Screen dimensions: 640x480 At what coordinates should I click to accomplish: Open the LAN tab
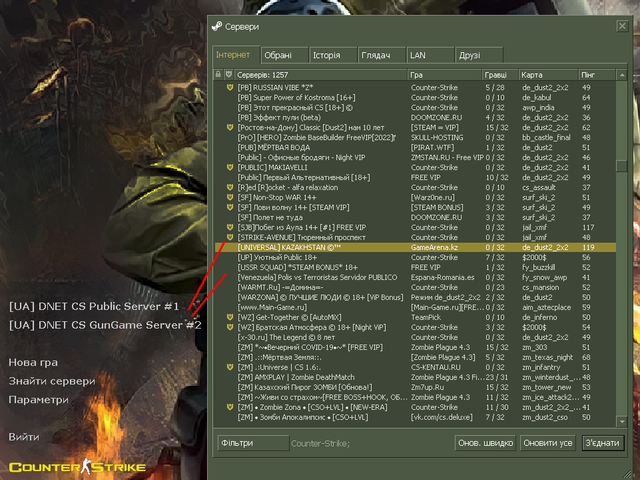point(430,55)
